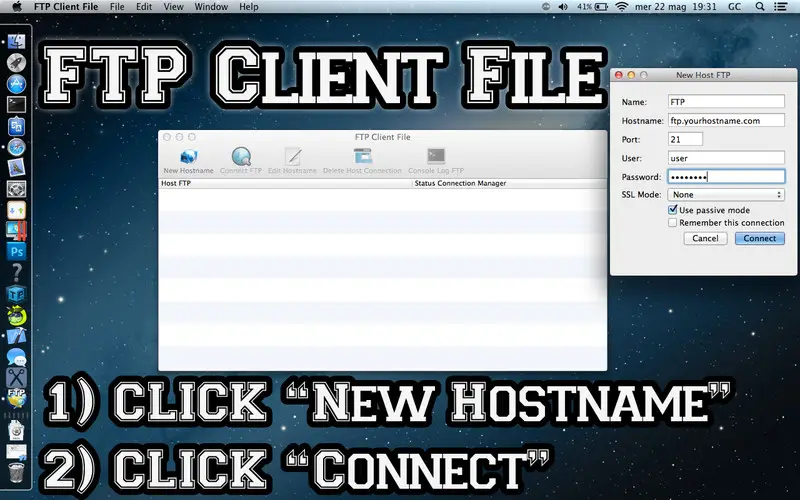Open the App Store dock icon
Screen dimensions: 800x500
[16, 84]
